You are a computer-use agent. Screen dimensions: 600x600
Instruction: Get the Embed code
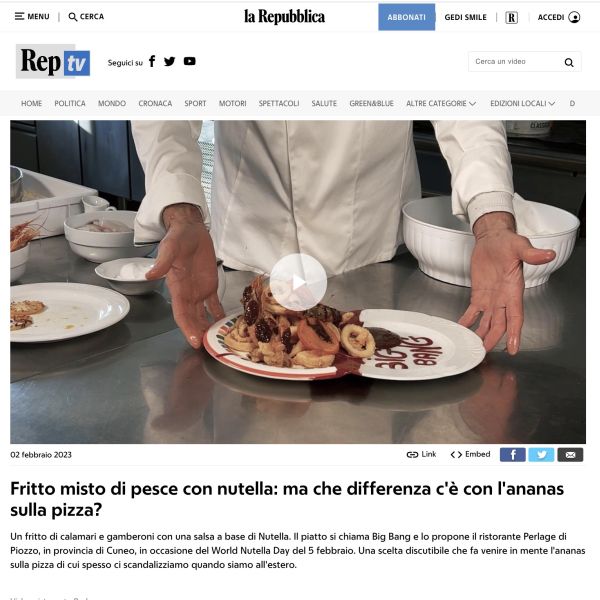click(470, 454)
